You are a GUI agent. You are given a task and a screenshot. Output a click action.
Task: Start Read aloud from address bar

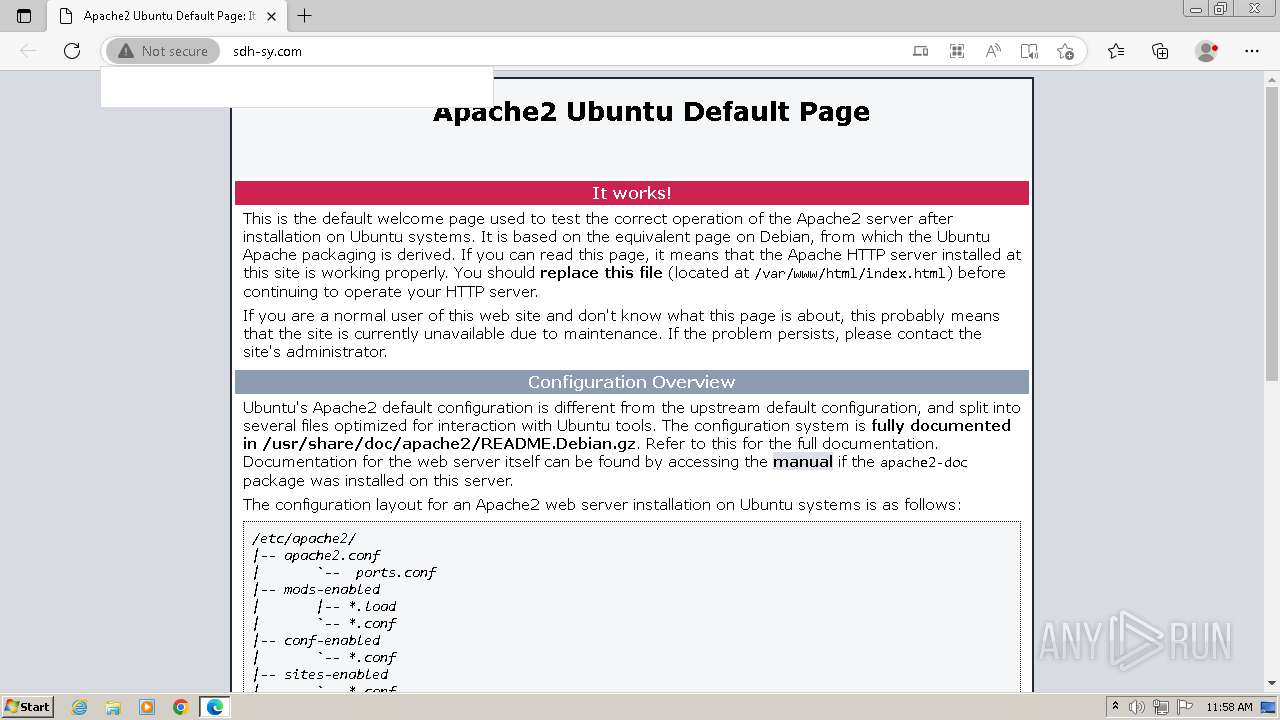(x=993, y=51)
